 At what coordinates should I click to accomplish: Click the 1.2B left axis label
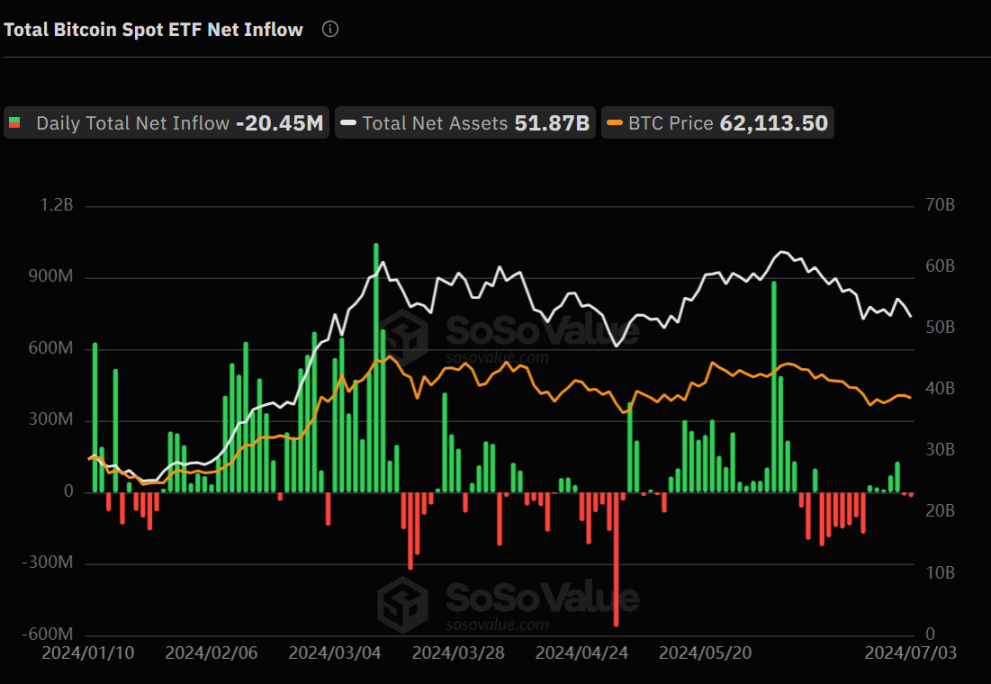(56, 205)
